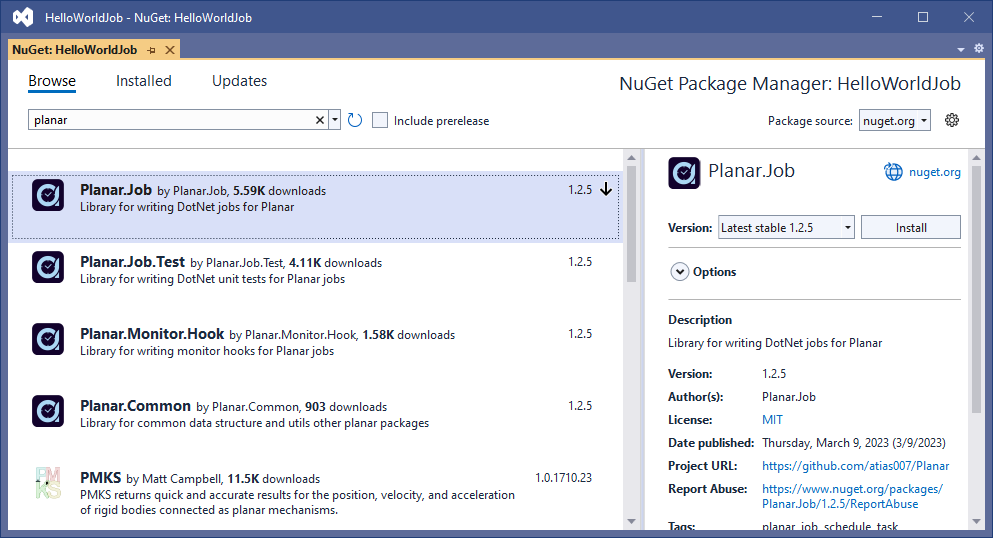Viewport: 993px width, 538px height.
Task: Click the Planar.Job heading in details pane
Action: click(751, 171)
